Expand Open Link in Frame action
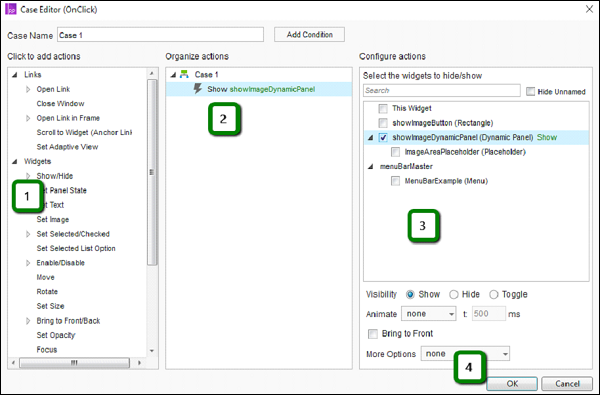 [x=28, y=118]
